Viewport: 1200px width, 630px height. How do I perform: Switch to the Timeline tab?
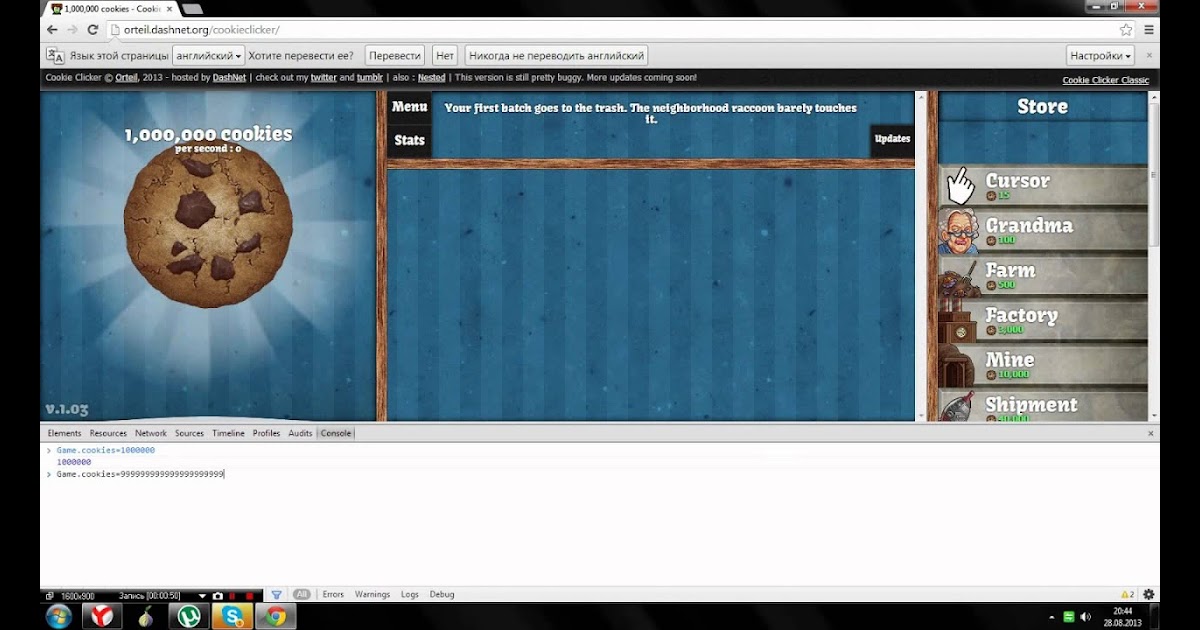click(x=228, y=433)
